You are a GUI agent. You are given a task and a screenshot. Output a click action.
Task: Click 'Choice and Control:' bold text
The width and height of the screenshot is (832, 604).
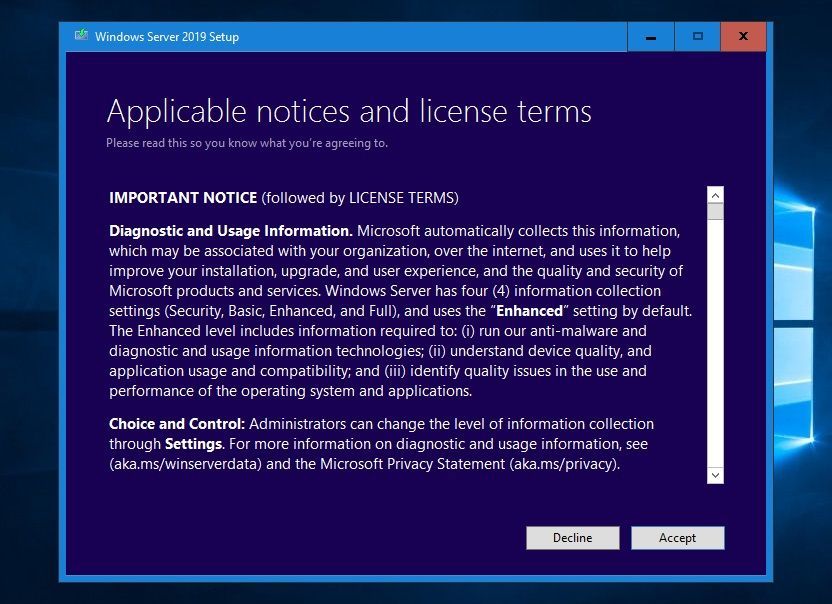[177, 424]
